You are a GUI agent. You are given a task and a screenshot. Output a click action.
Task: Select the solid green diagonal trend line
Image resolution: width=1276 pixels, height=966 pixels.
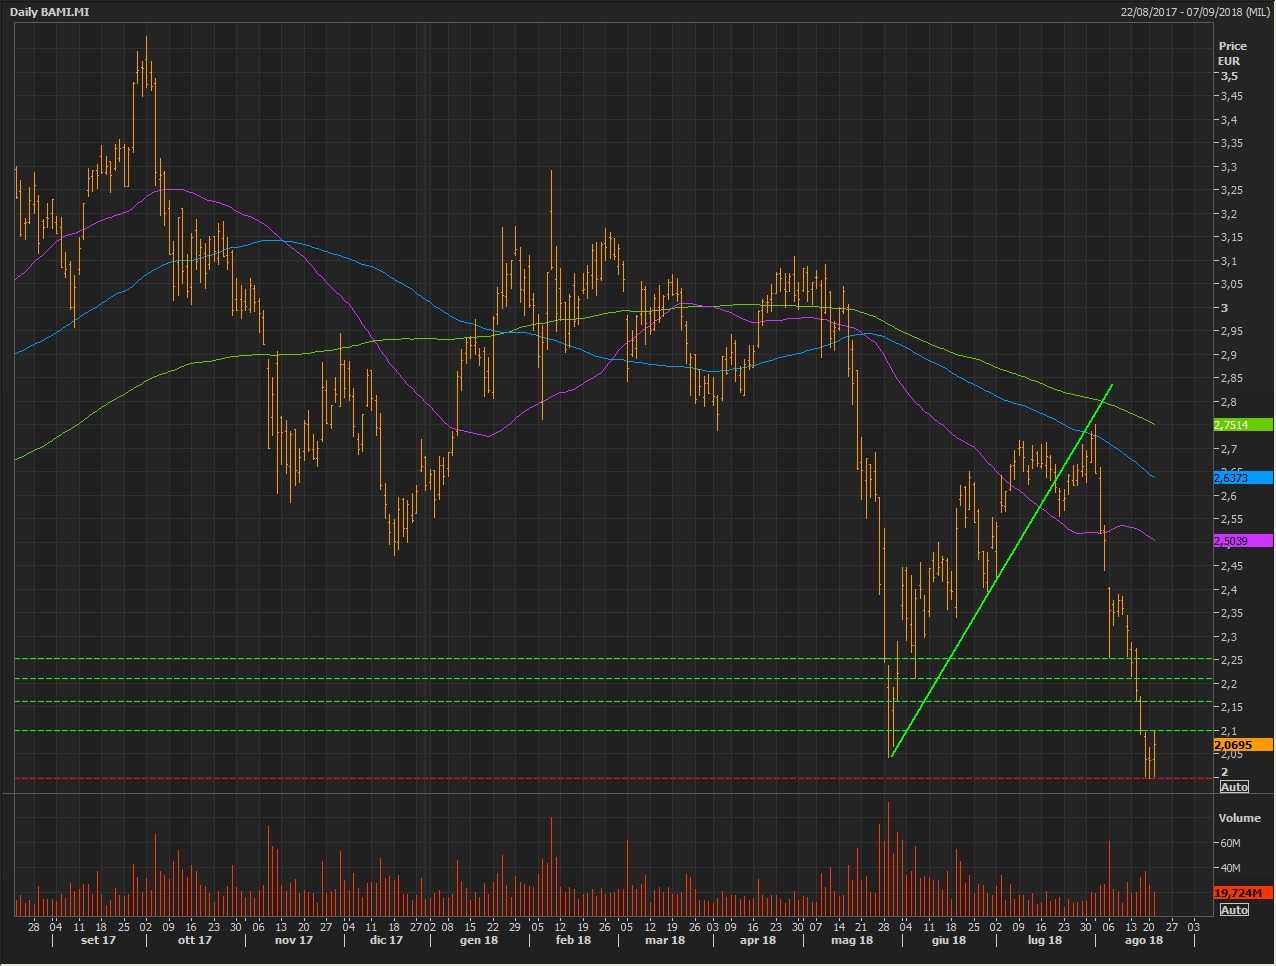pyautogui.click(x=1000, y=571)
